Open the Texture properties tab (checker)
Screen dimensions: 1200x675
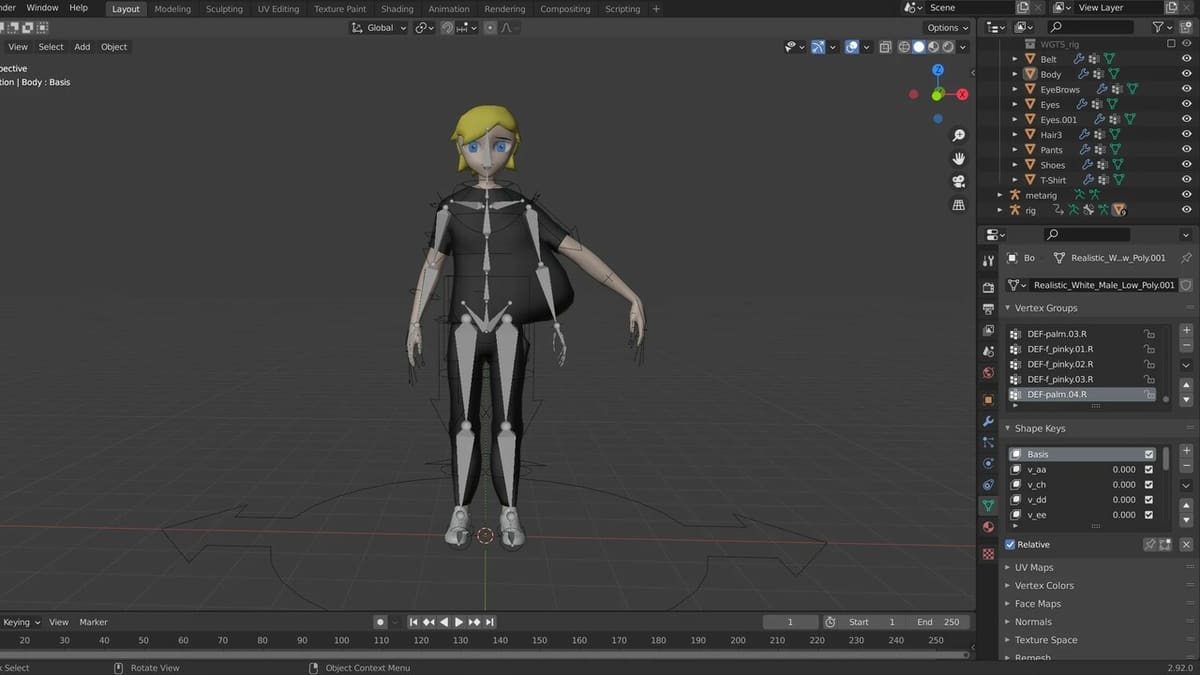[988, 553]
